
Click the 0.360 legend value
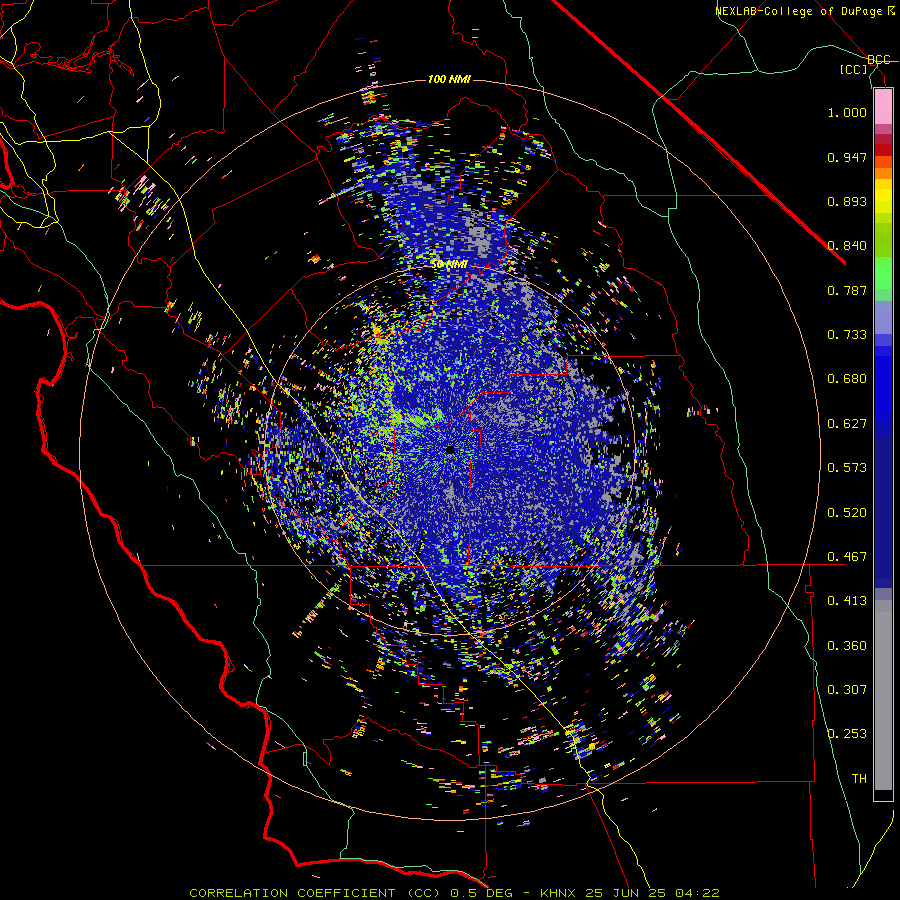(x=847, y=646)
